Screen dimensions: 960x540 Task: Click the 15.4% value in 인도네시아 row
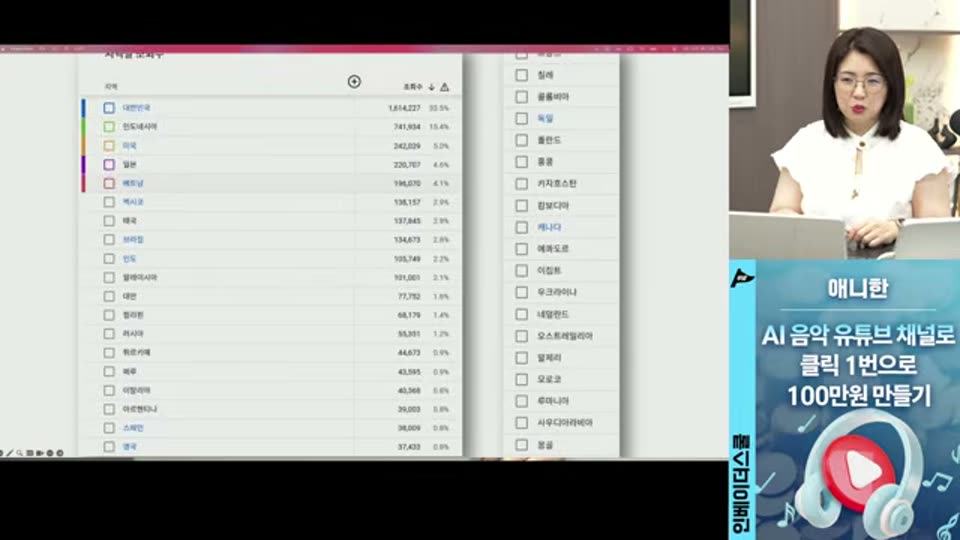(439, 127)
